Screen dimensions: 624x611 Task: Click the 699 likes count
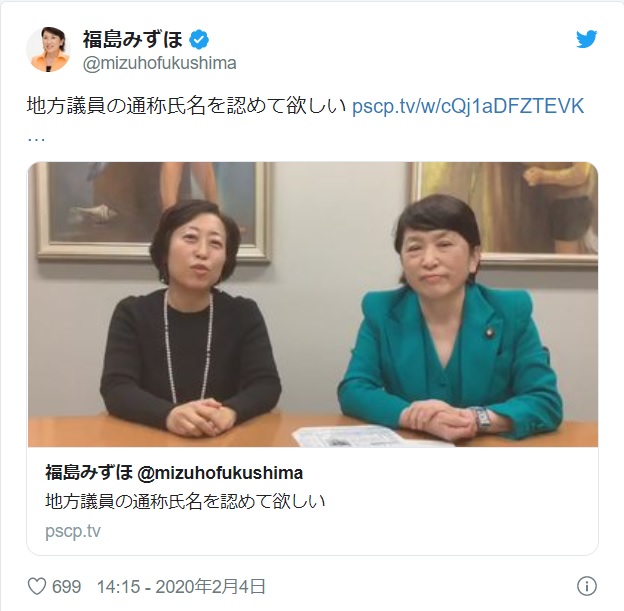pos(66,587)
